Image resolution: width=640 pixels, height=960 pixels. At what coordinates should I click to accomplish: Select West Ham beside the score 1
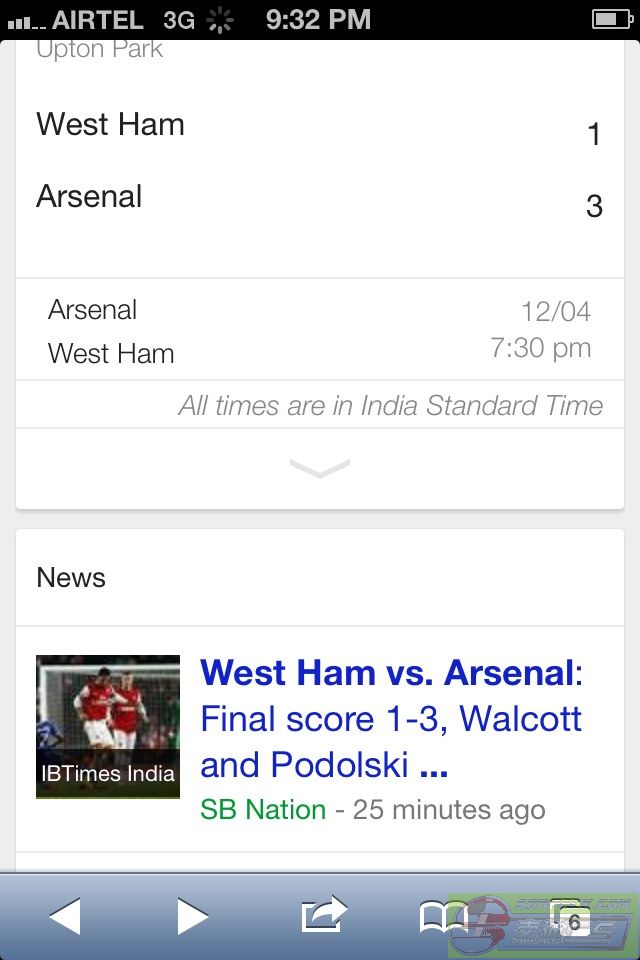pos(111,125)
